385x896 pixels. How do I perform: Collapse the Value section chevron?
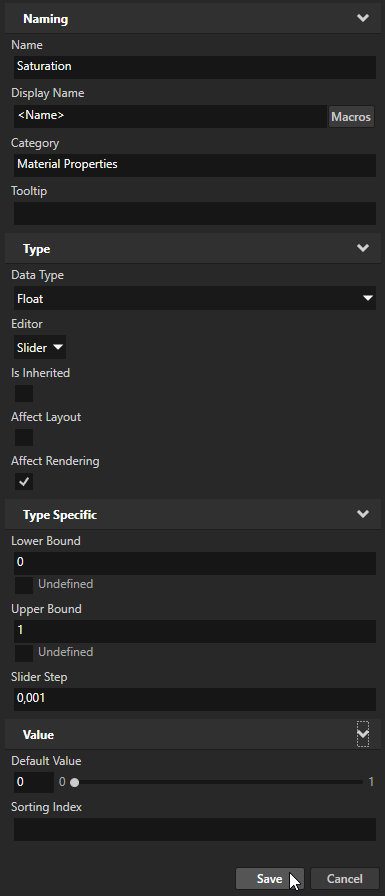click(363, 734)
